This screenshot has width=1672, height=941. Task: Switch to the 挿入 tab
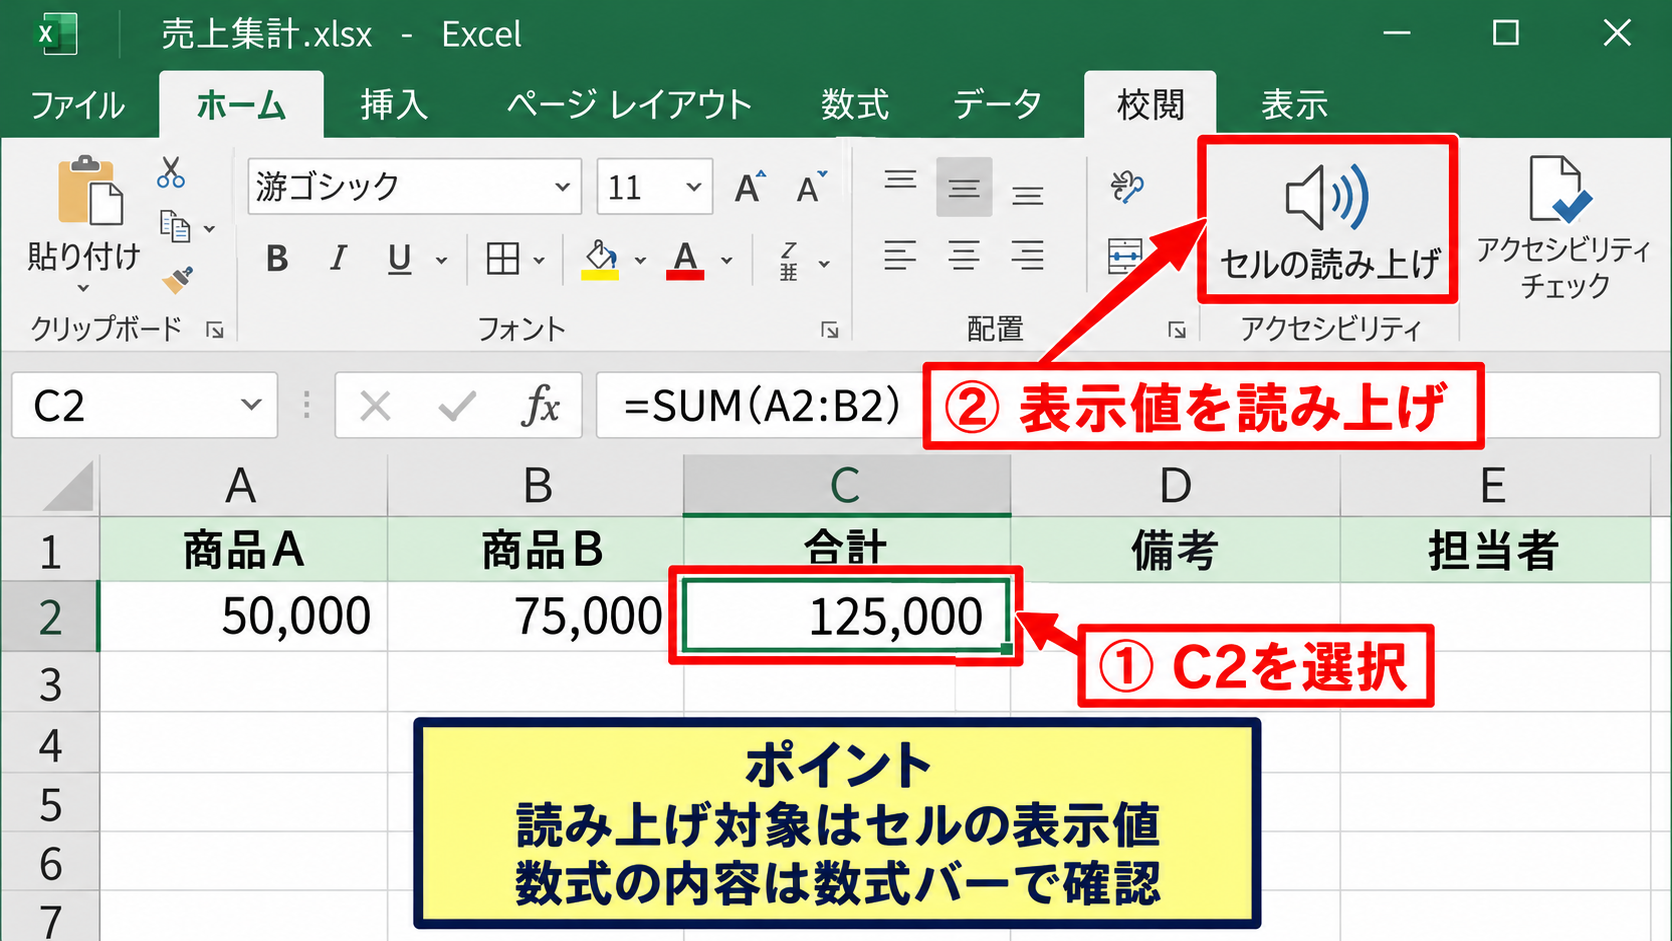point(394,105)
